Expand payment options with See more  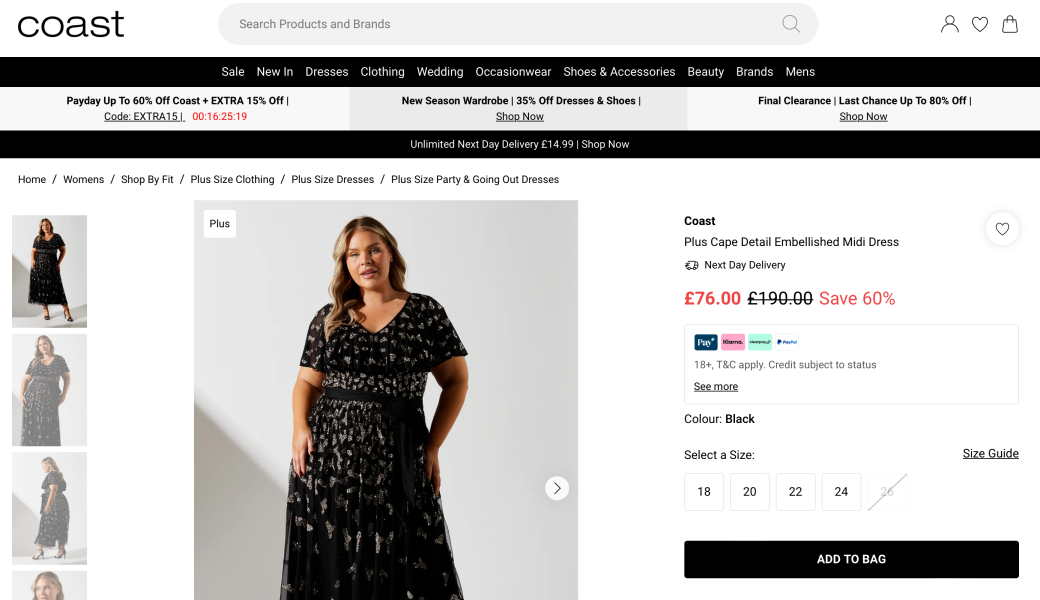tap(716, 387)
